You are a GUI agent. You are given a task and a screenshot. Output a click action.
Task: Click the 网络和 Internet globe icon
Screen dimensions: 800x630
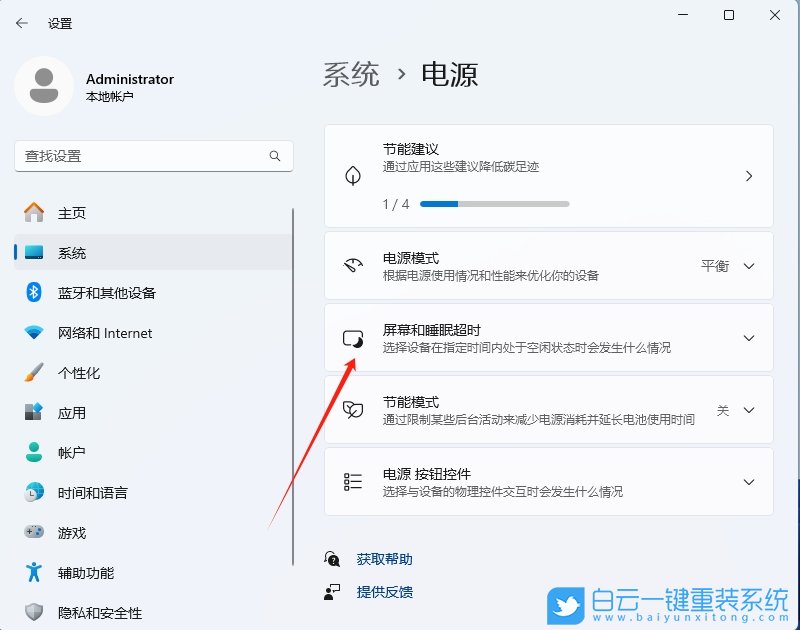(x=35, y=332)
